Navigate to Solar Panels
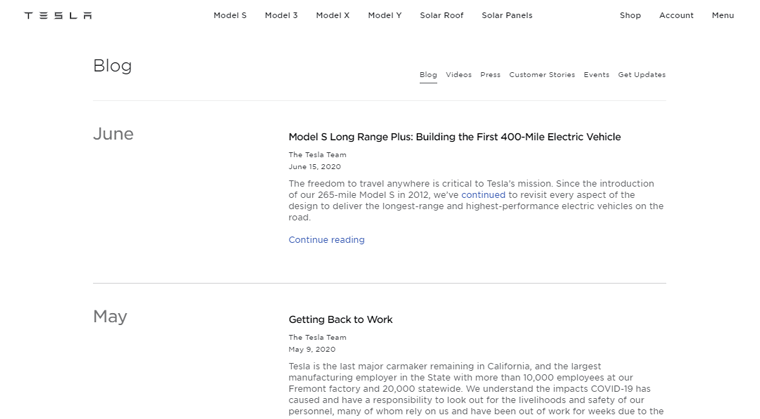The image size is (760, 419). click(507, 16)
